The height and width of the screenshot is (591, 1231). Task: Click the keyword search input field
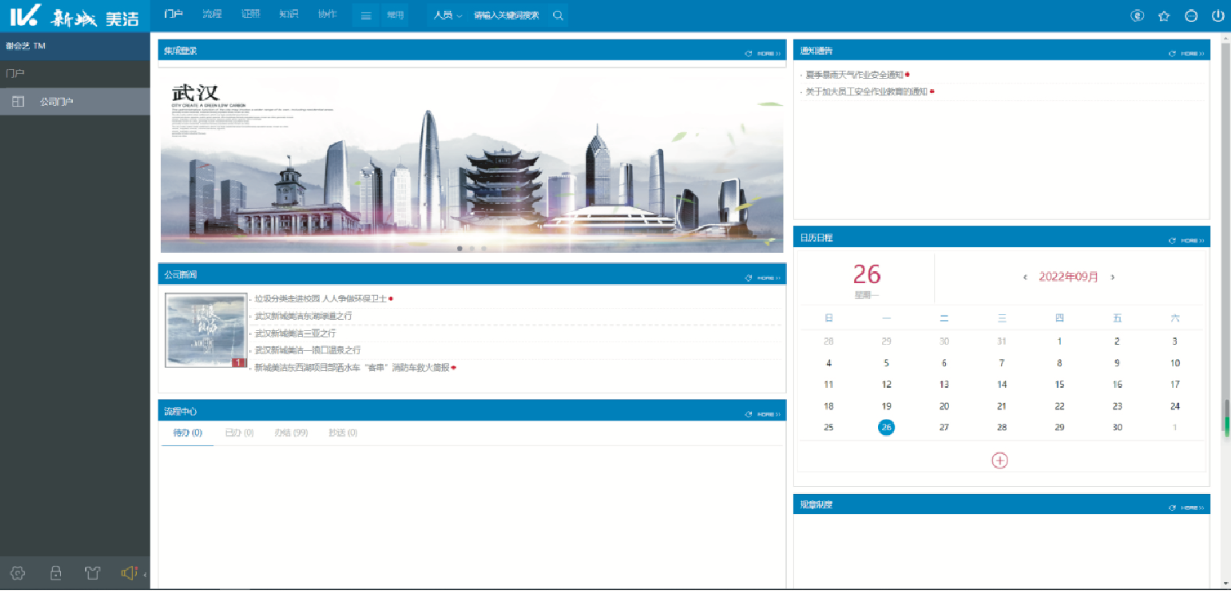pyautogui.click(x=507, y=16)
